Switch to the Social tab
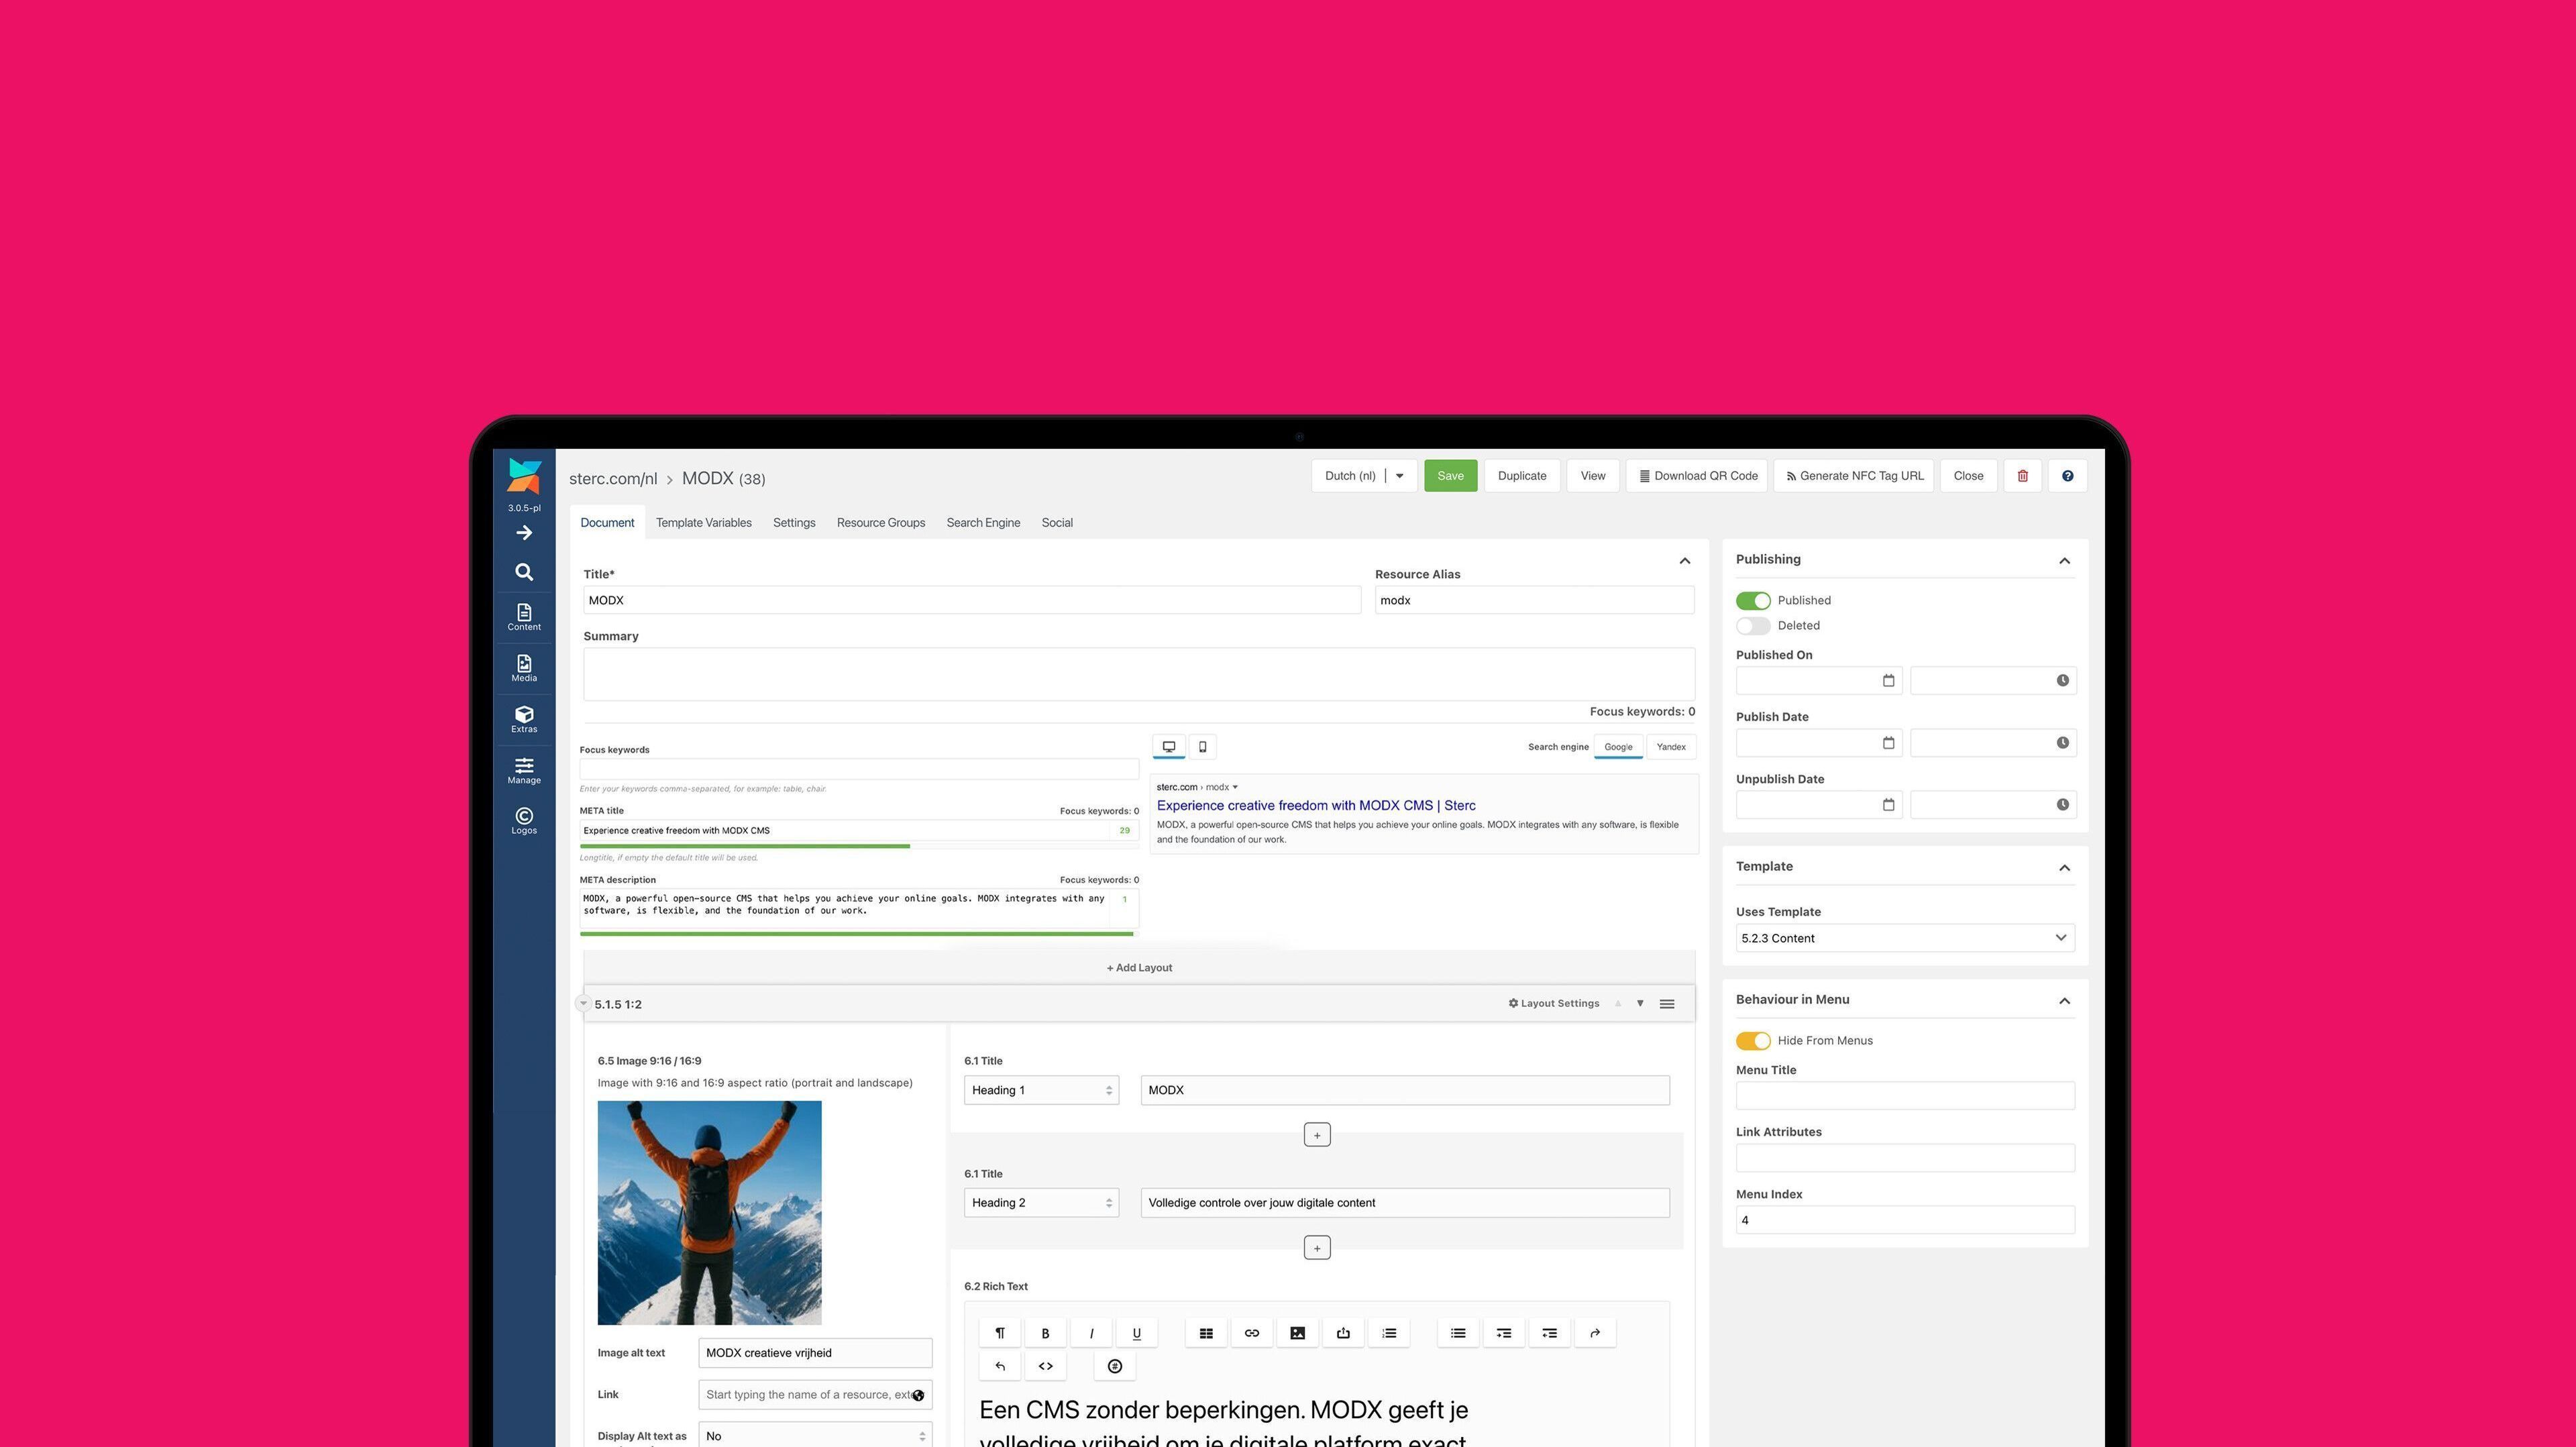Image resolution: width=2576 pixels, height=1447 pixels. tap(1057, 523)
